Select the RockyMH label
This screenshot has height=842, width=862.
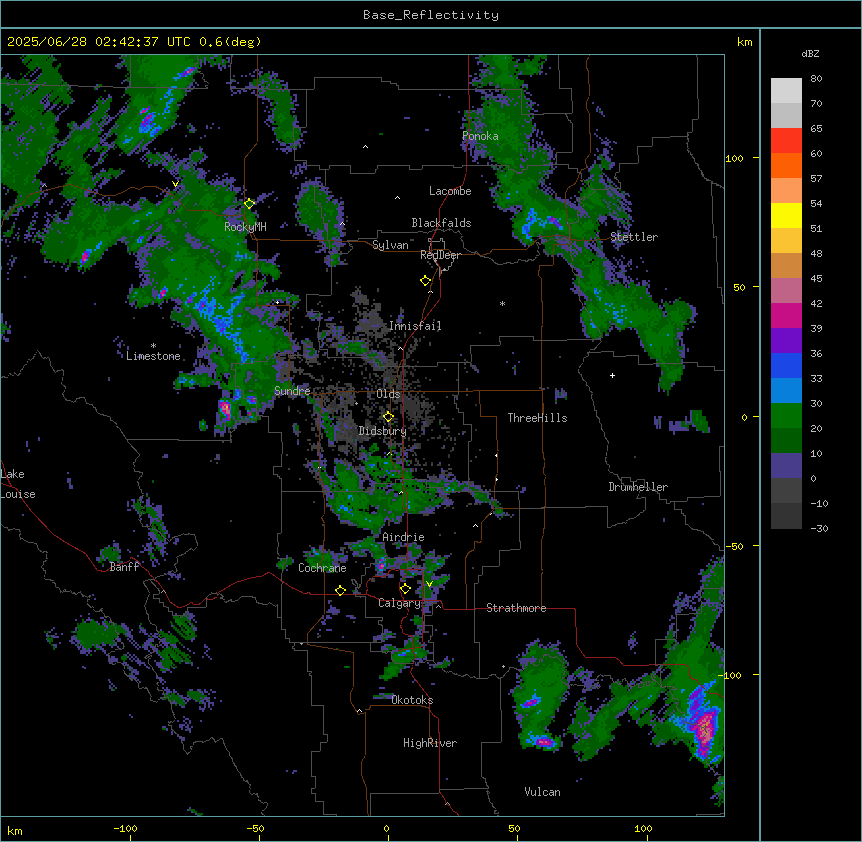245,226
